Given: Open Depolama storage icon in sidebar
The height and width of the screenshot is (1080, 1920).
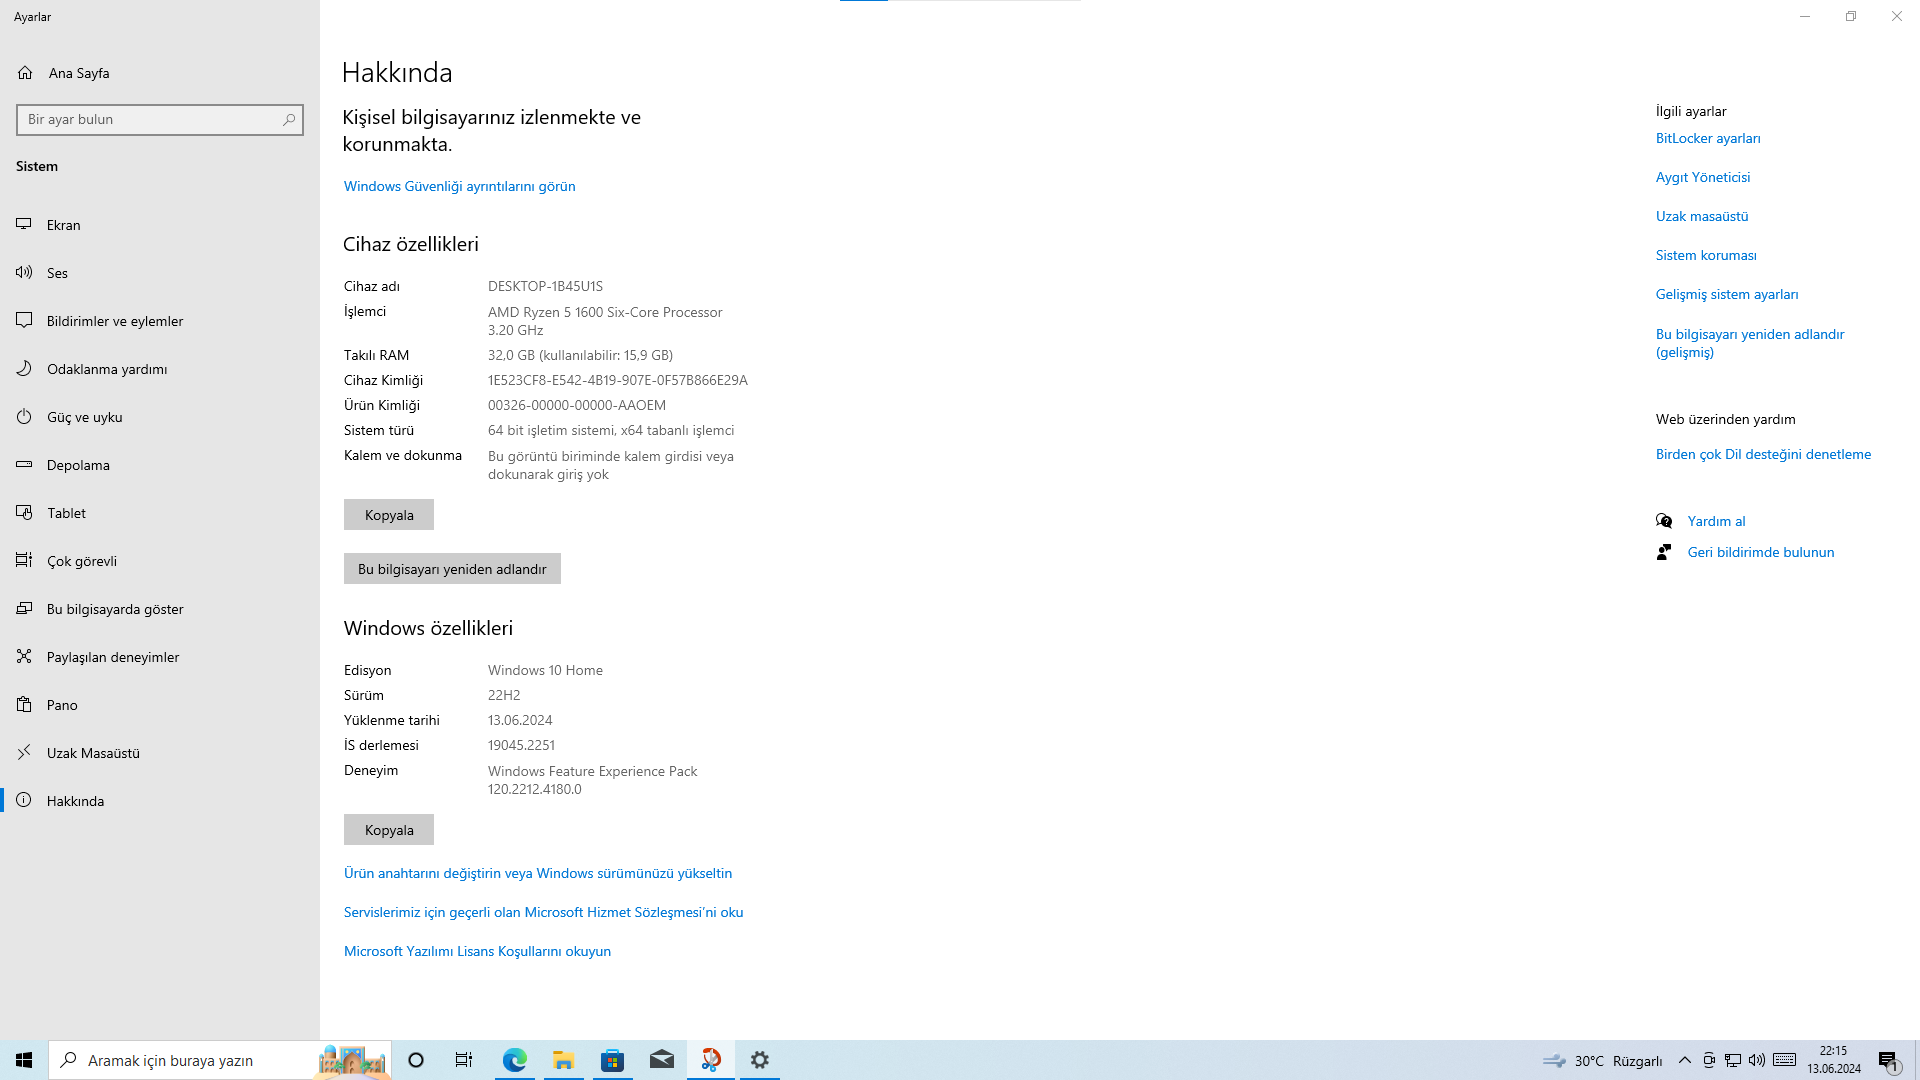Looking at the screenshot, I should tap(24, 465).
